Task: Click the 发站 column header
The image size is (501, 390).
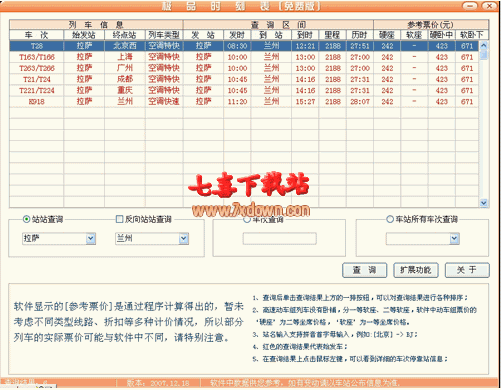Action: click(203, 35)
